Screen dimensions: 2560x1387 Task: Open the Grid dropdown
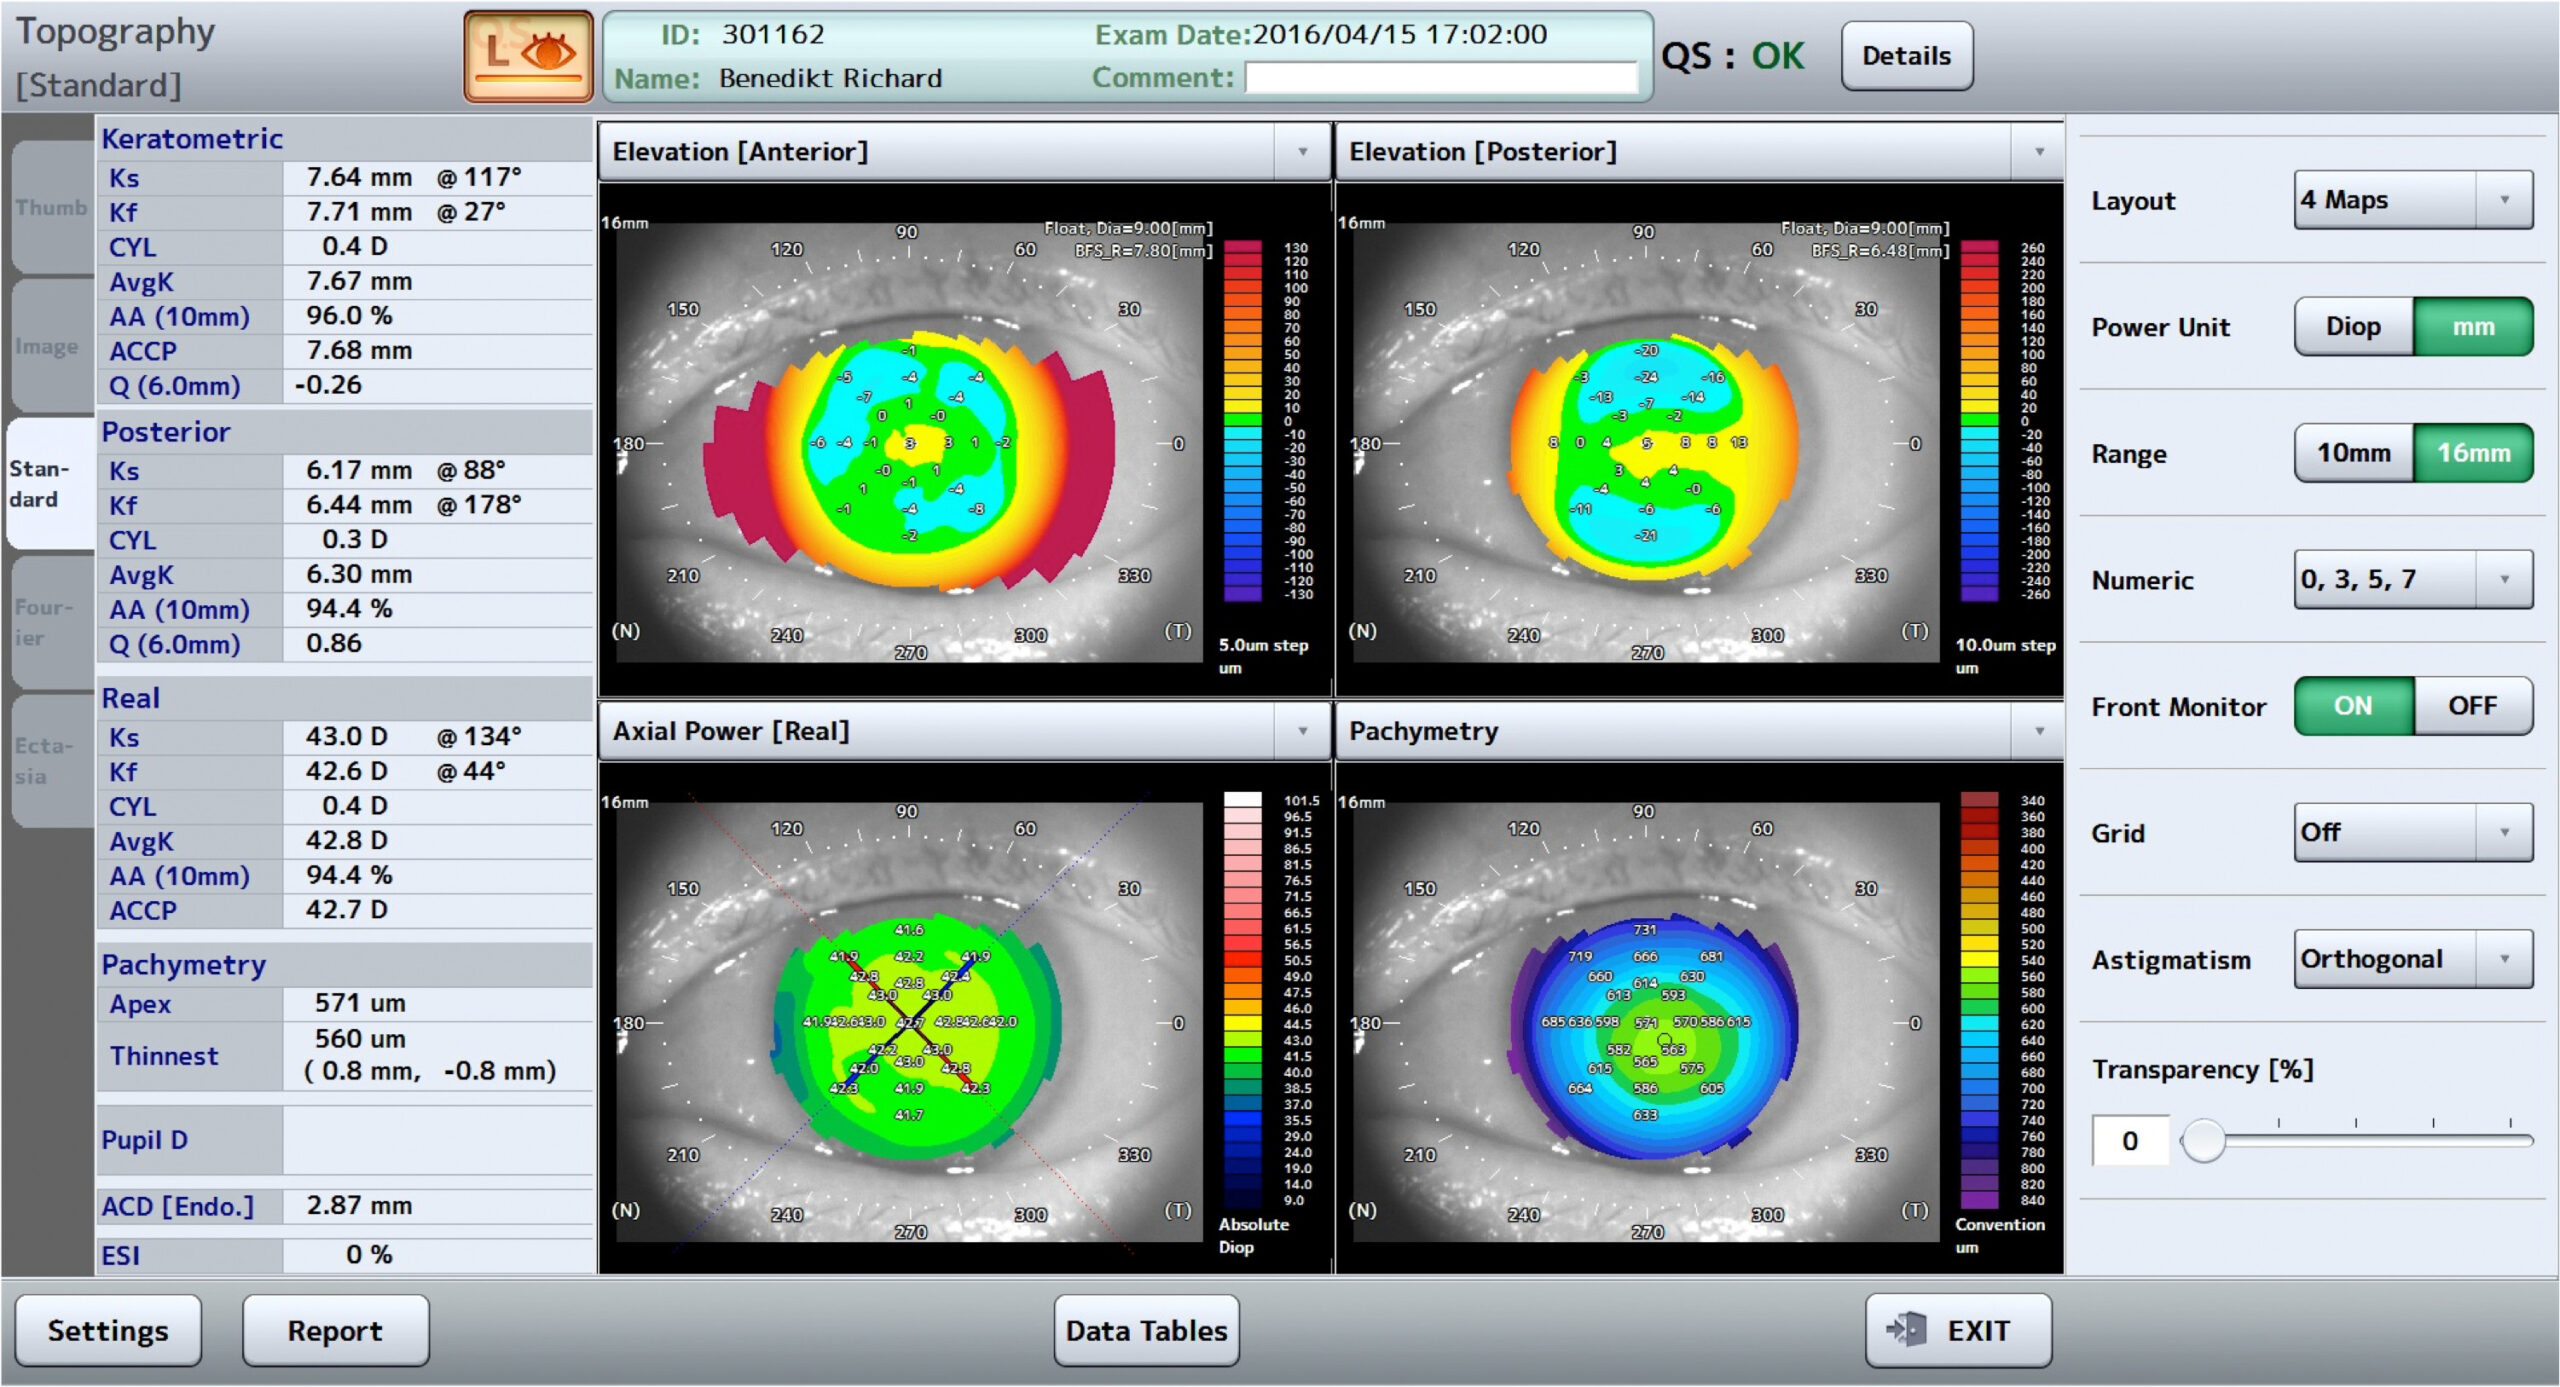pos(2412,833)
